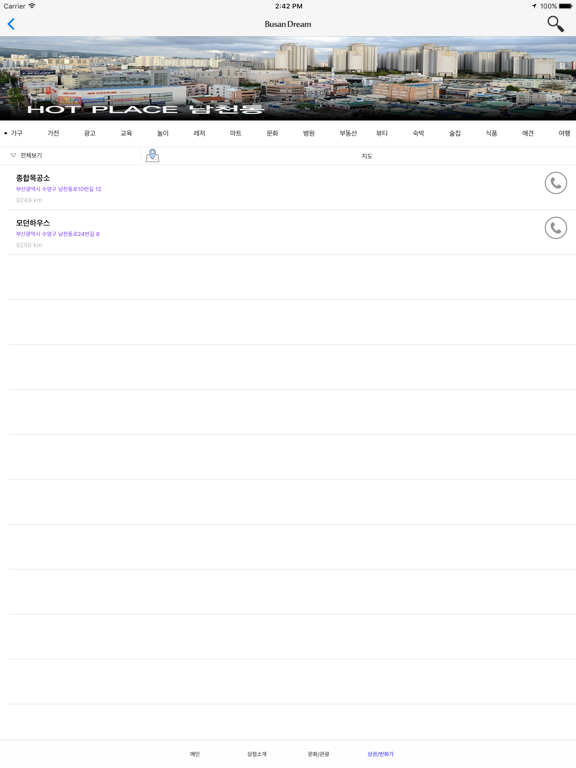
Task: Go to the 문화/관광 bottom tab
Action: [x=318, y=754]
